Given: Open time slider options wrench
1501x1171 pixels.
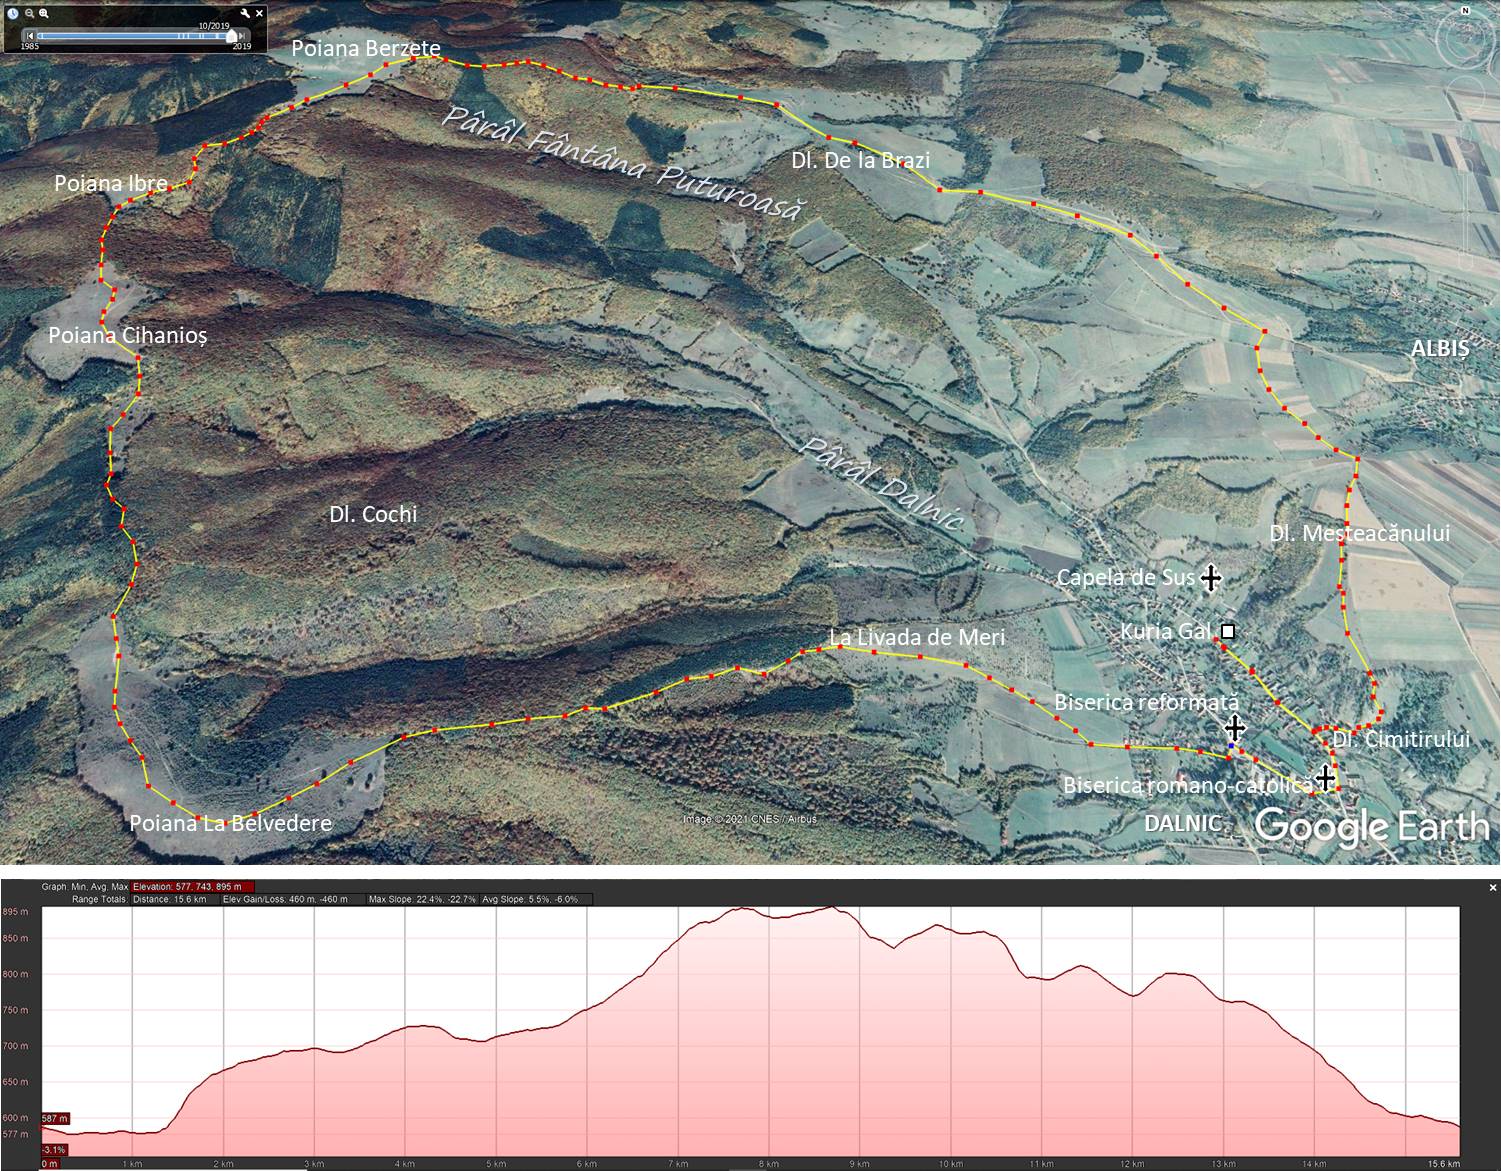Looking at the screenshot, I should (246, 13).
